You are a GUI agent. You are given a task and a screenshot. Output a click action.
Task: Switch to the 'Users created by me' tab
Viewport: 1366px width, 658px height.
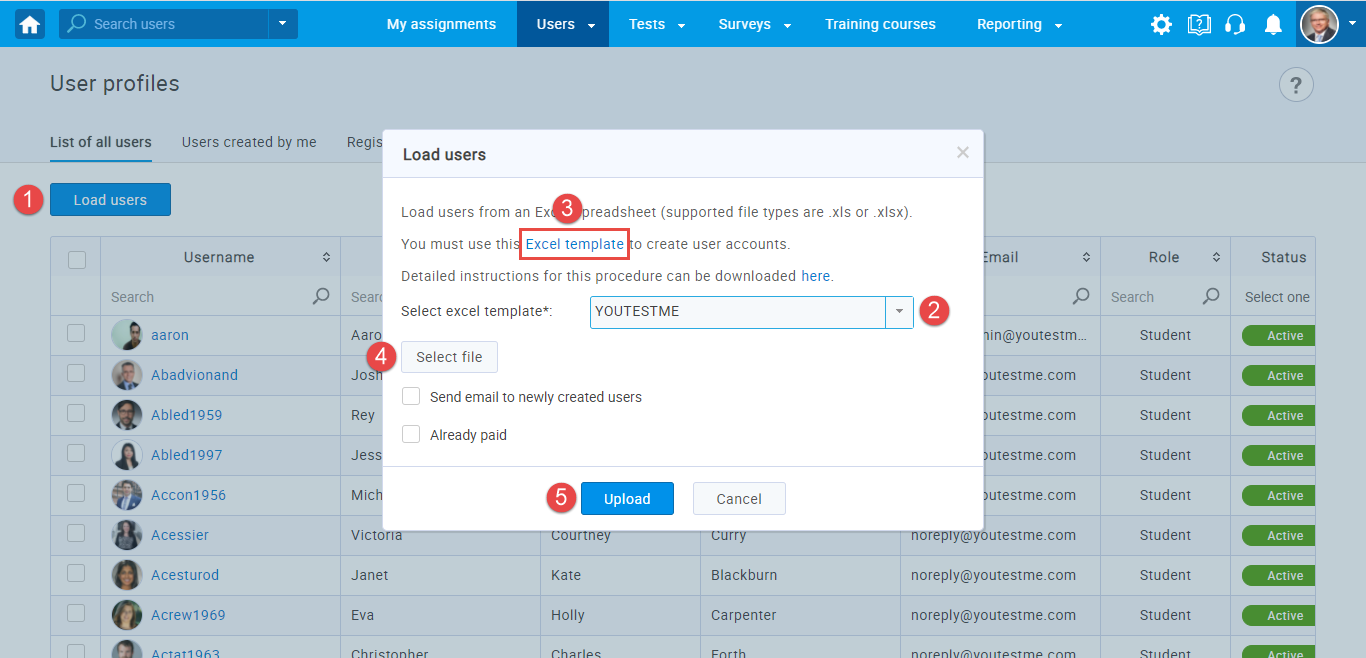(248, 142)
